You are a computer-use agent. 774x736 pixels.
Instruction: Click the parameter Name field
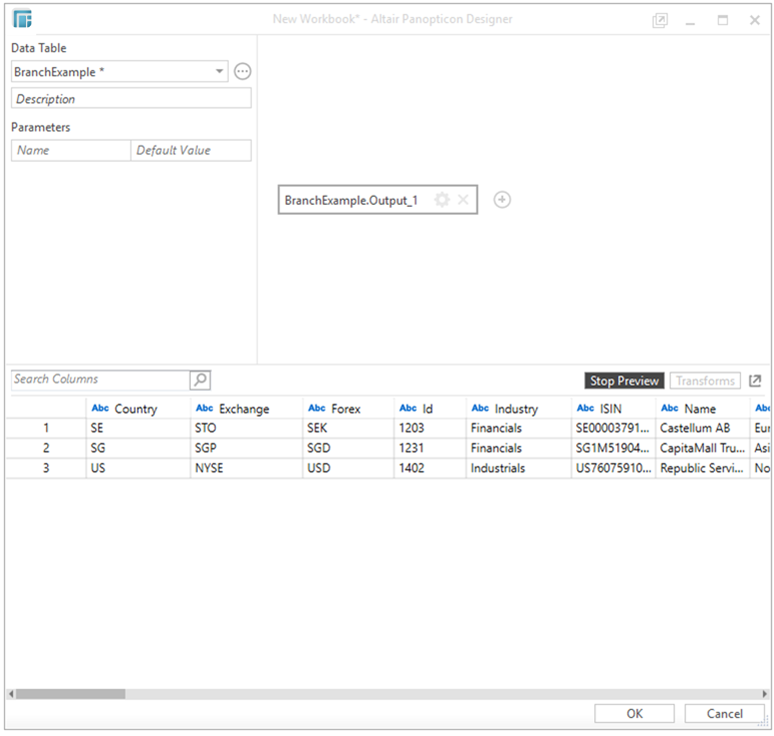pos(71,150)
